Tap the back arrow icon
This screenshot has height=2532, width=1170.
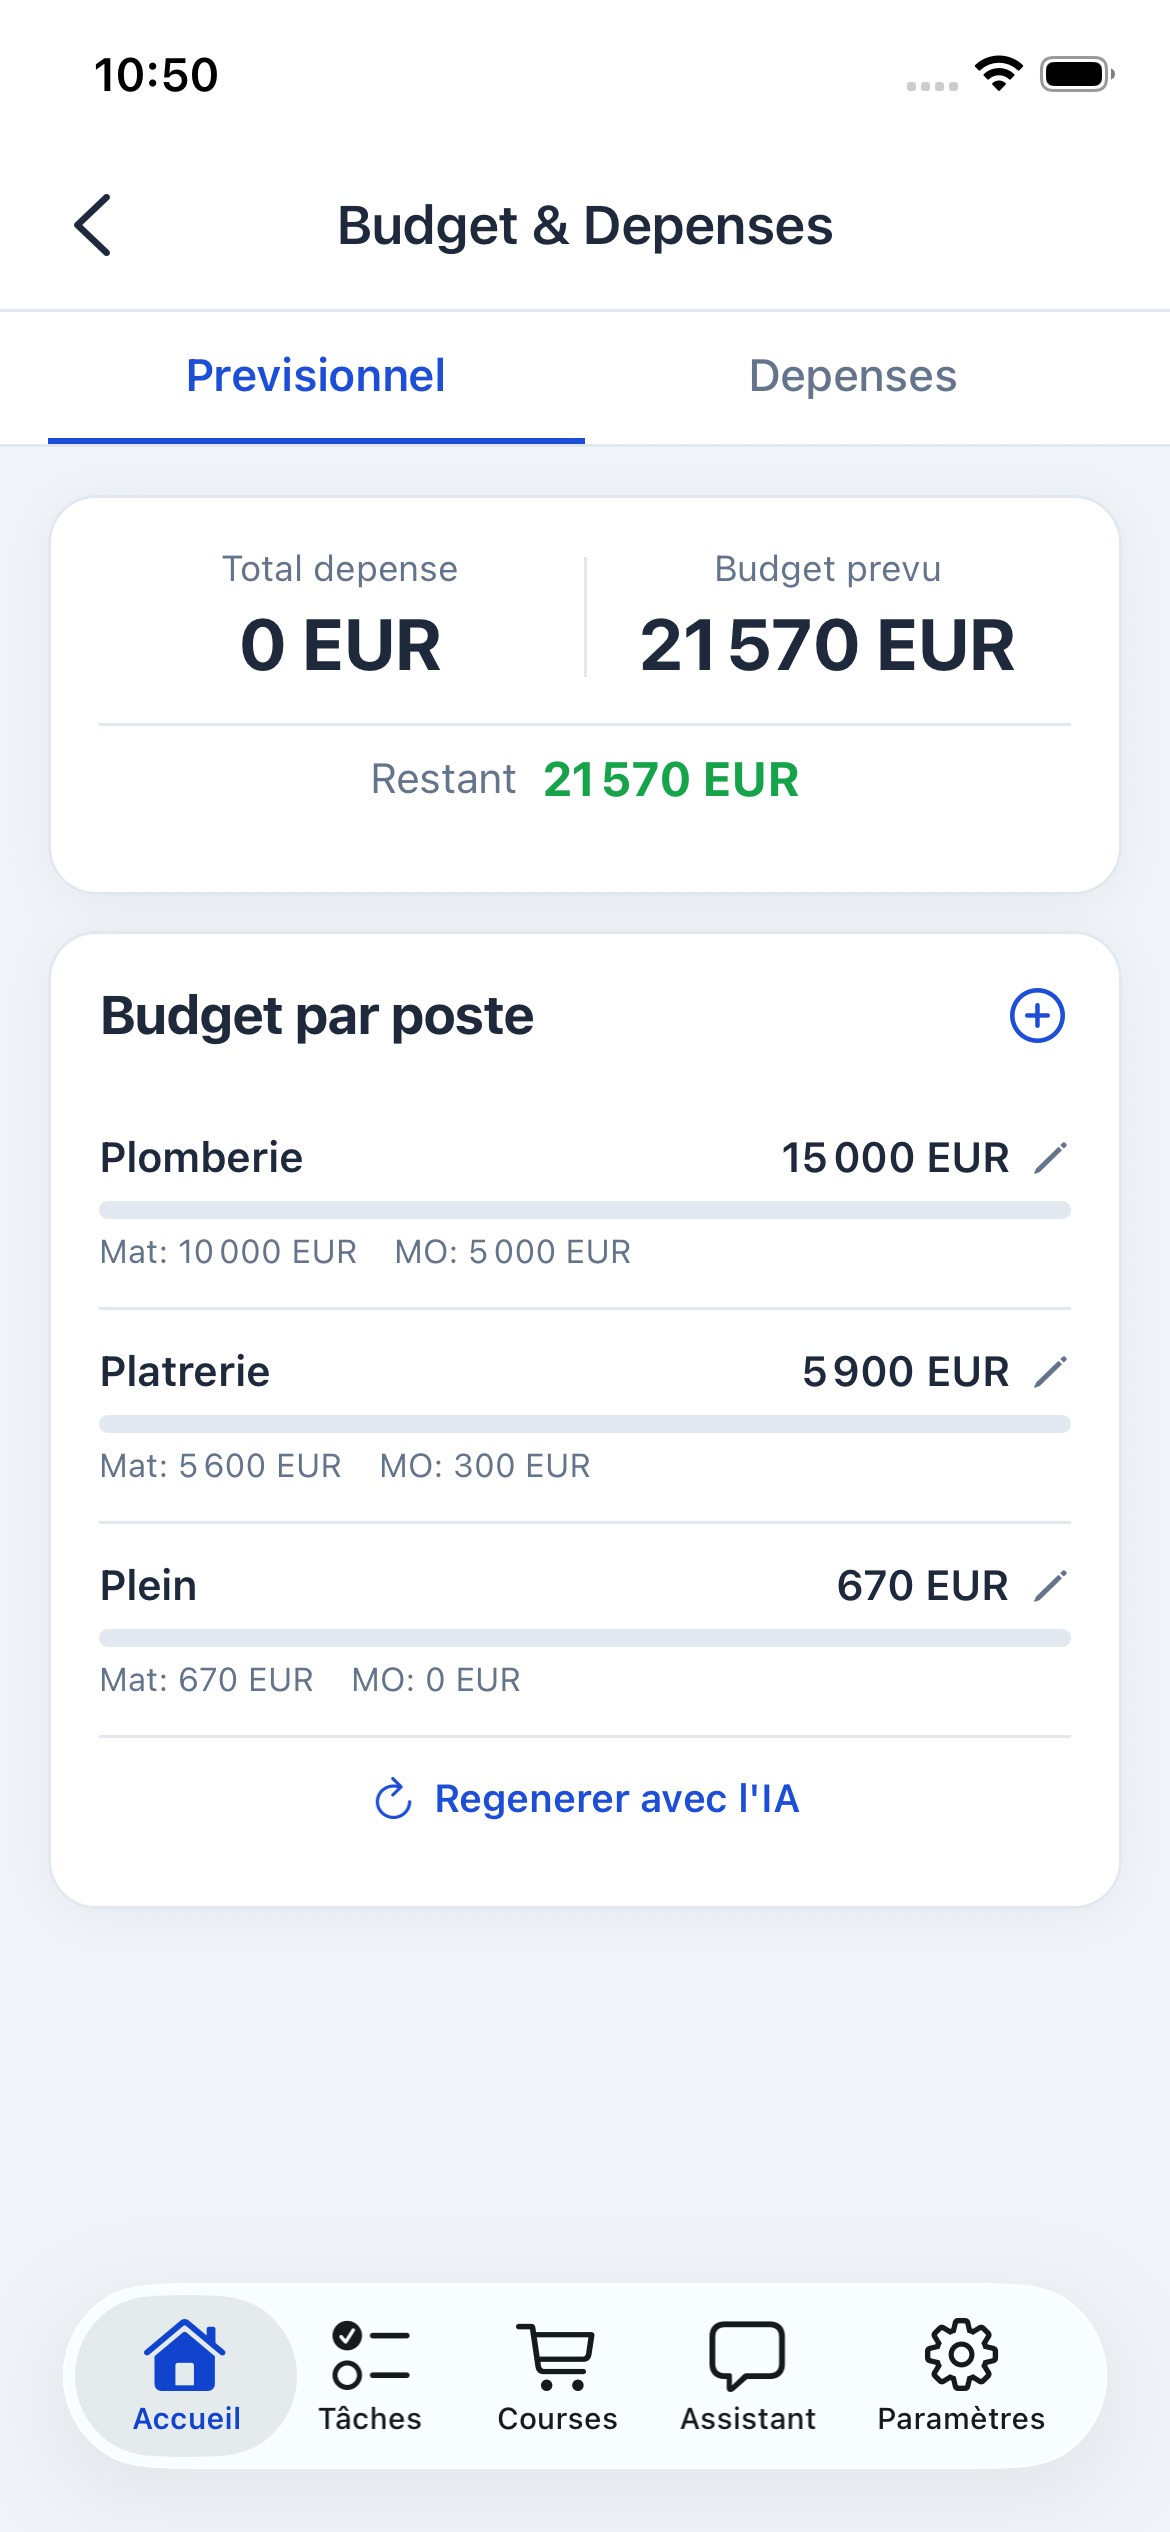[x=93, y=225]
